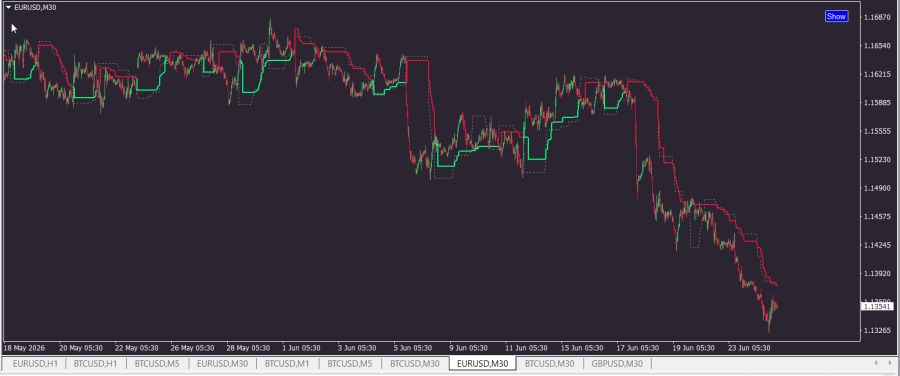Click the 5 Jun 05:30 time label
Screen dimensions: 900x376
coord(413,348)
